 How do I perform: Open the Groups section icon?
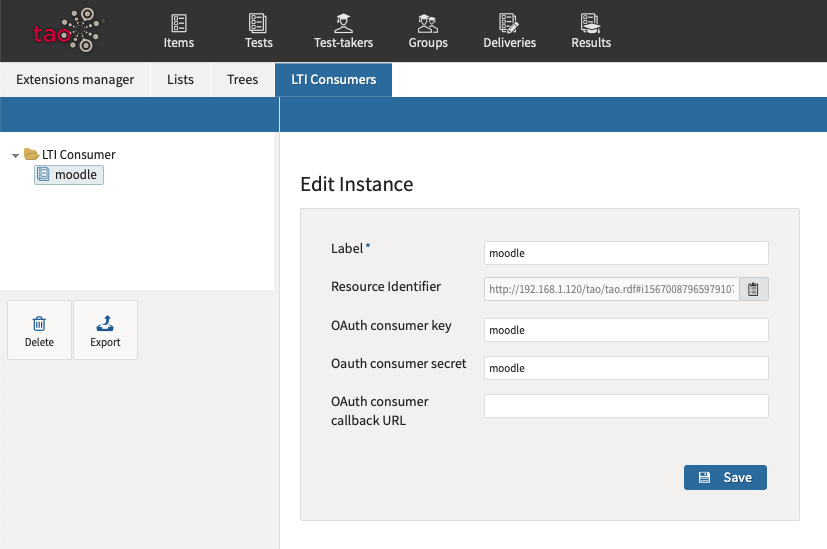coord(428,23)
